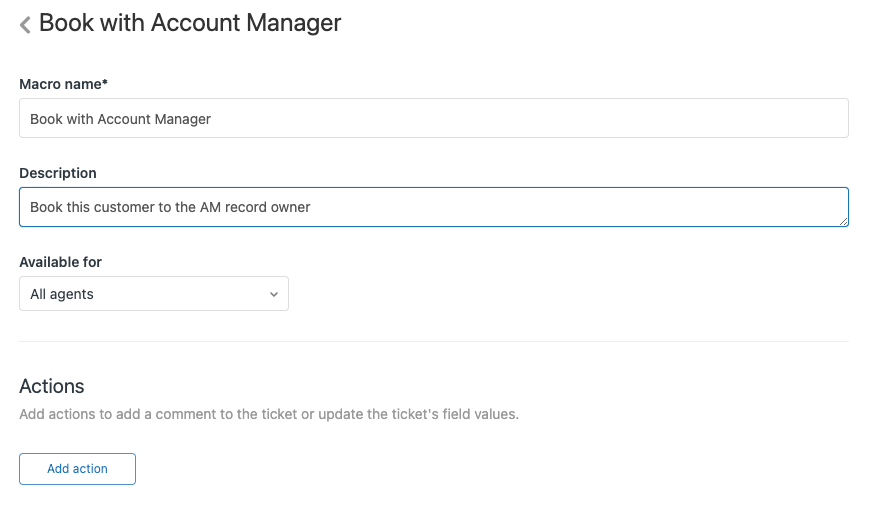Click the 'Macro name*' field label
Screen dimensions: 874x509
(x=63, y=84)
